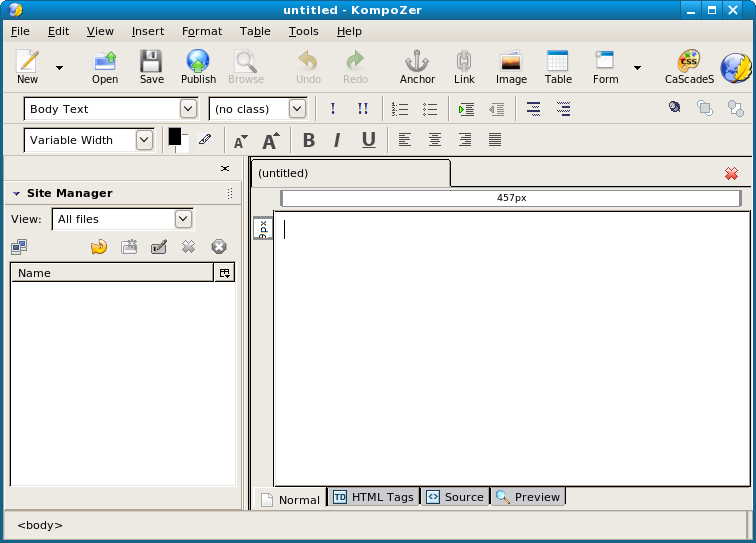The width and height of the screenshot is (756, 543).
Task: Switch to the Source tab
Action: click(455, 497)
